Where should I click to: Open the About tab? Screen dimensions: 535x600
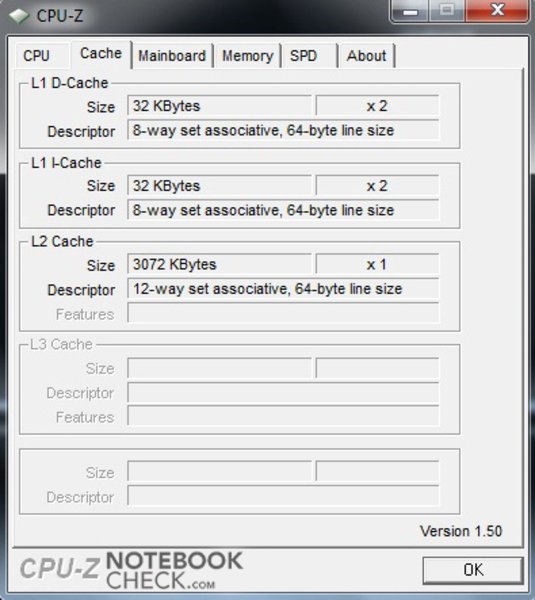pyautogui.click(x=366, y=56)
